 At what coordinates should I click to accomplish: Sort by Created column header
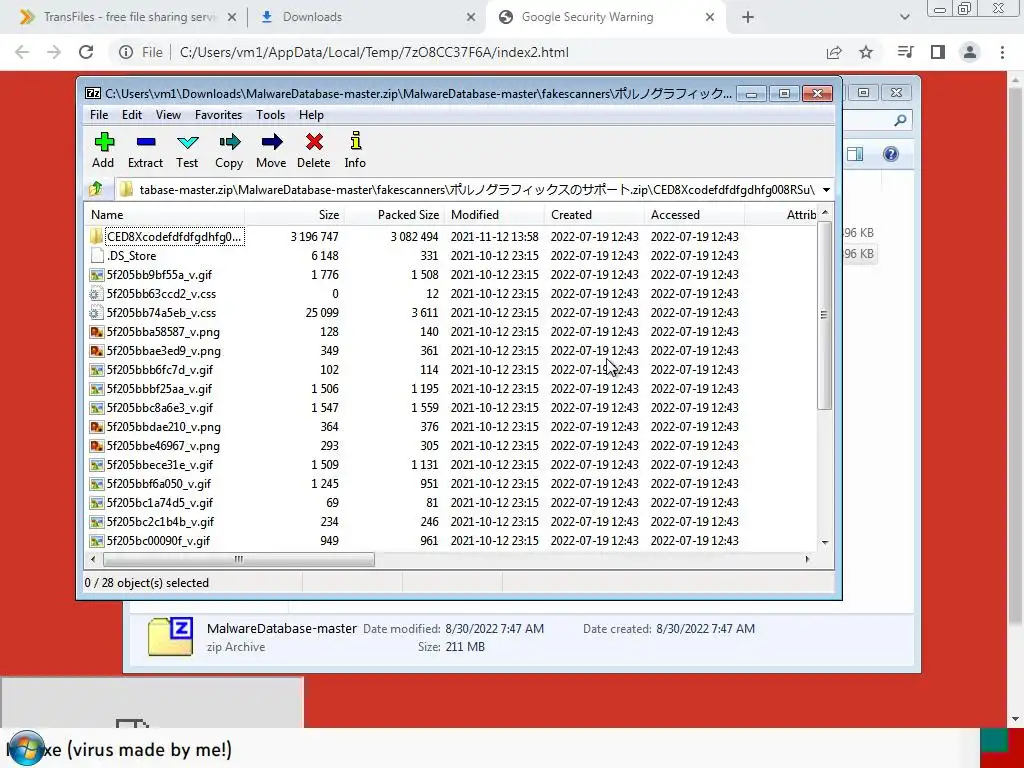tap(594, 215)
